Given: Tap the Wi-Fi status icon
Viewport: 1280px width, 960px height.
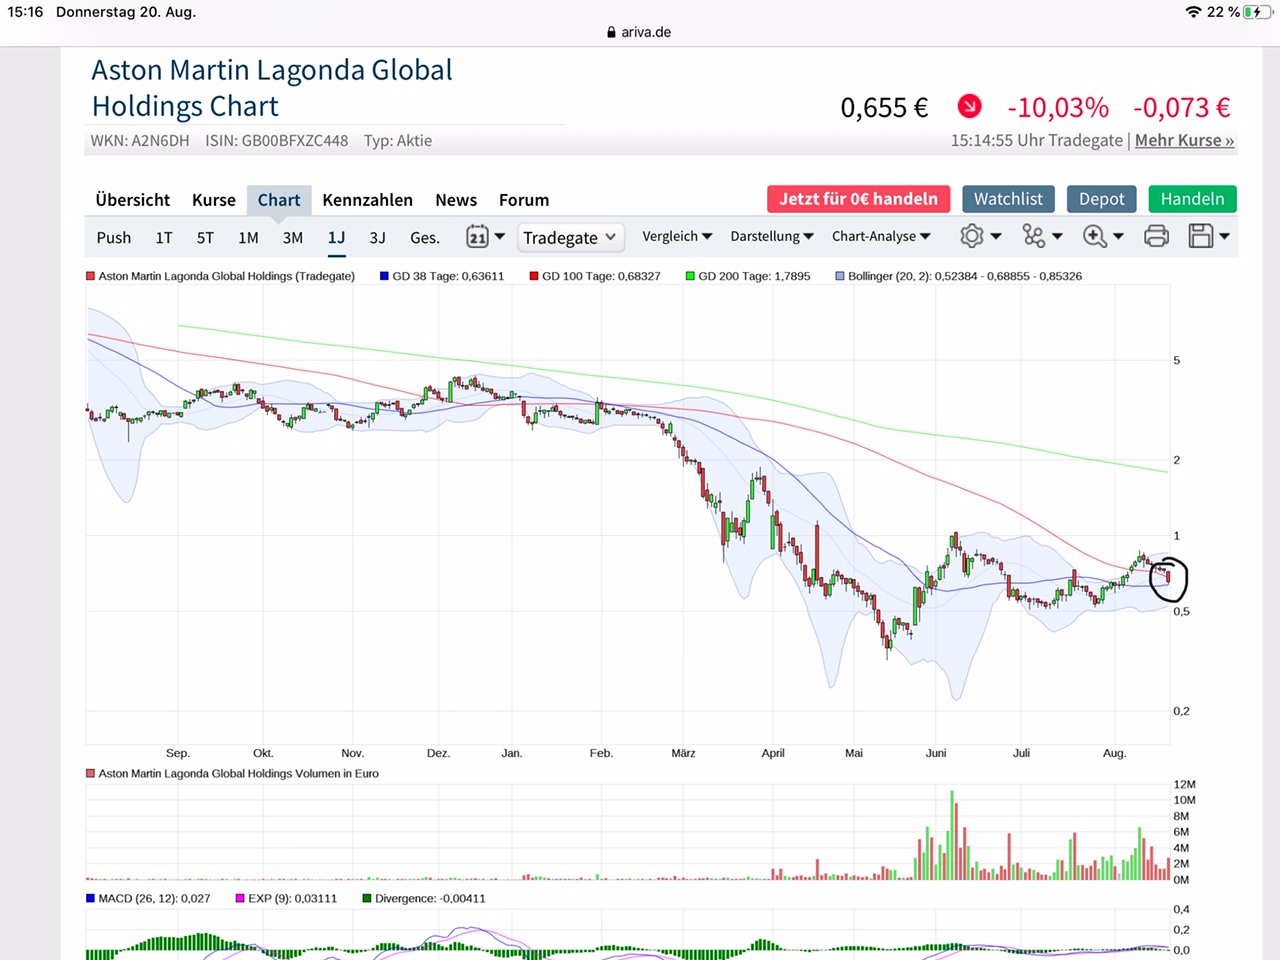Looking at the screenshot, I should (1193, 12).
